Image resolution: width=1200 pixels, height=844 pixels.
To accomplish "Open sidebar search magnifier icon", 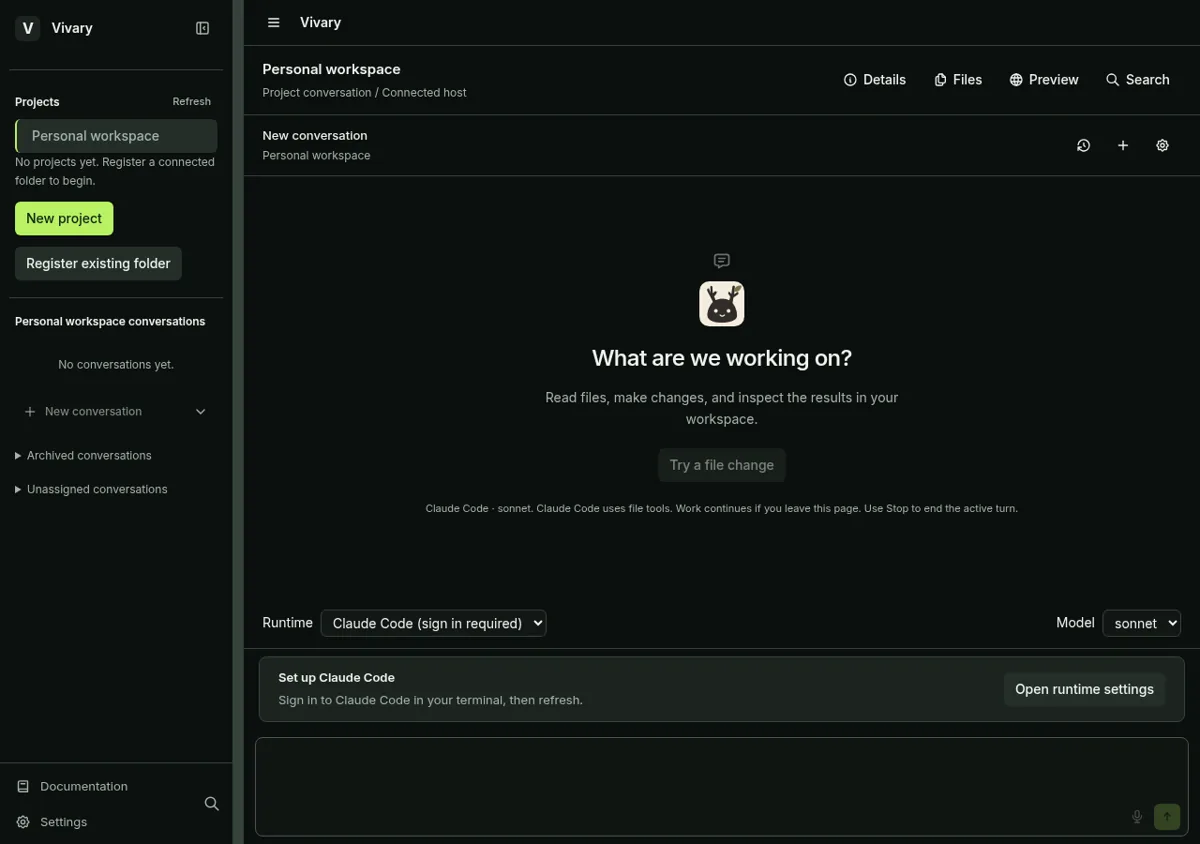I will pos(212,804).
